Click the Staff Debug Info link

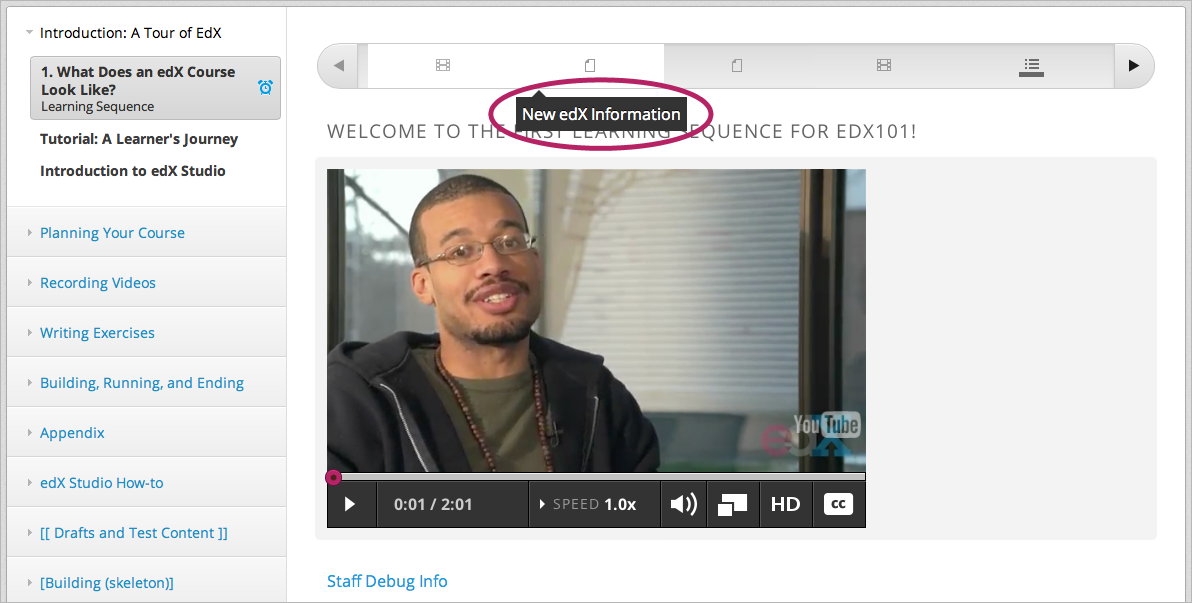pyautogui.click(x=387, y=581)
